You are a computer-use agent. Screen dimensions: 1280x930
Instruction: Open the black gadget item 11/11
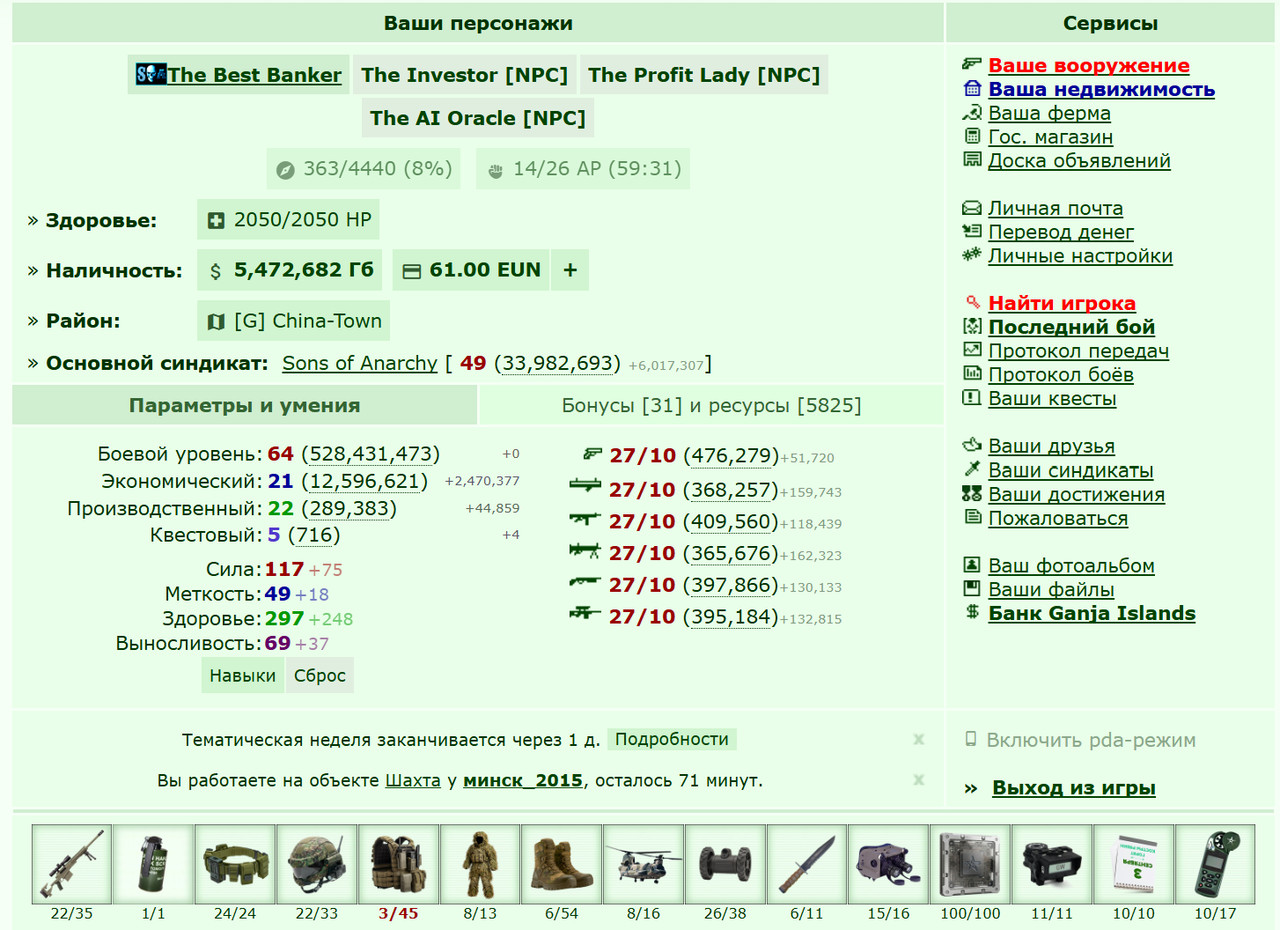(1052, 864)
